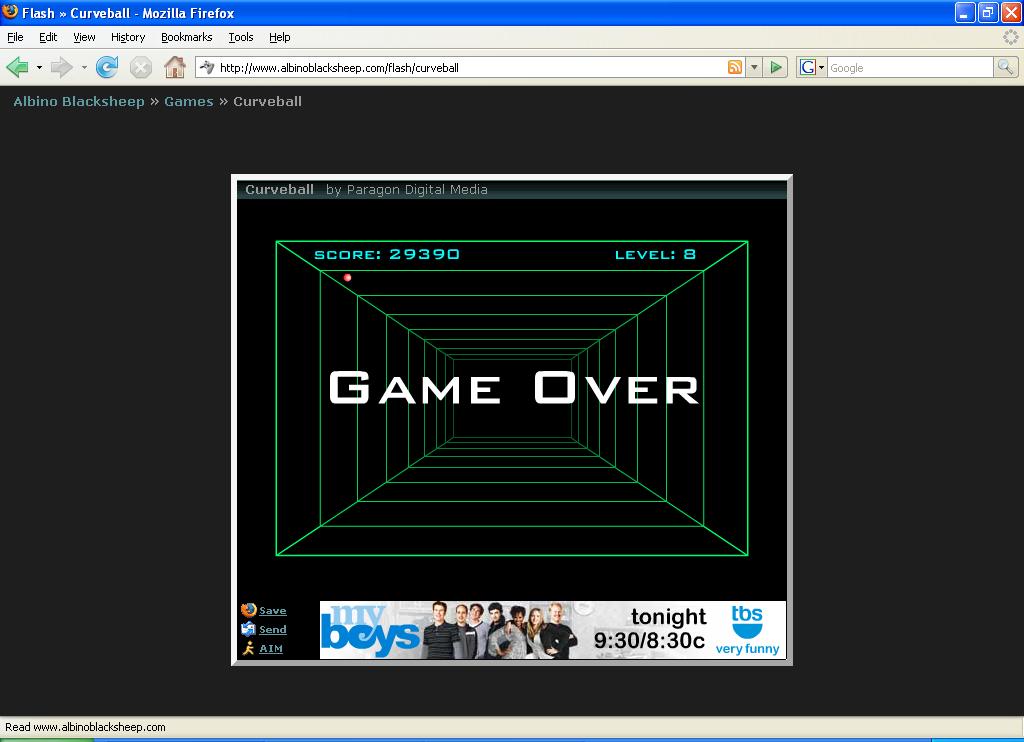
Task: Click the Google search input box
Action: coord(910,67)
